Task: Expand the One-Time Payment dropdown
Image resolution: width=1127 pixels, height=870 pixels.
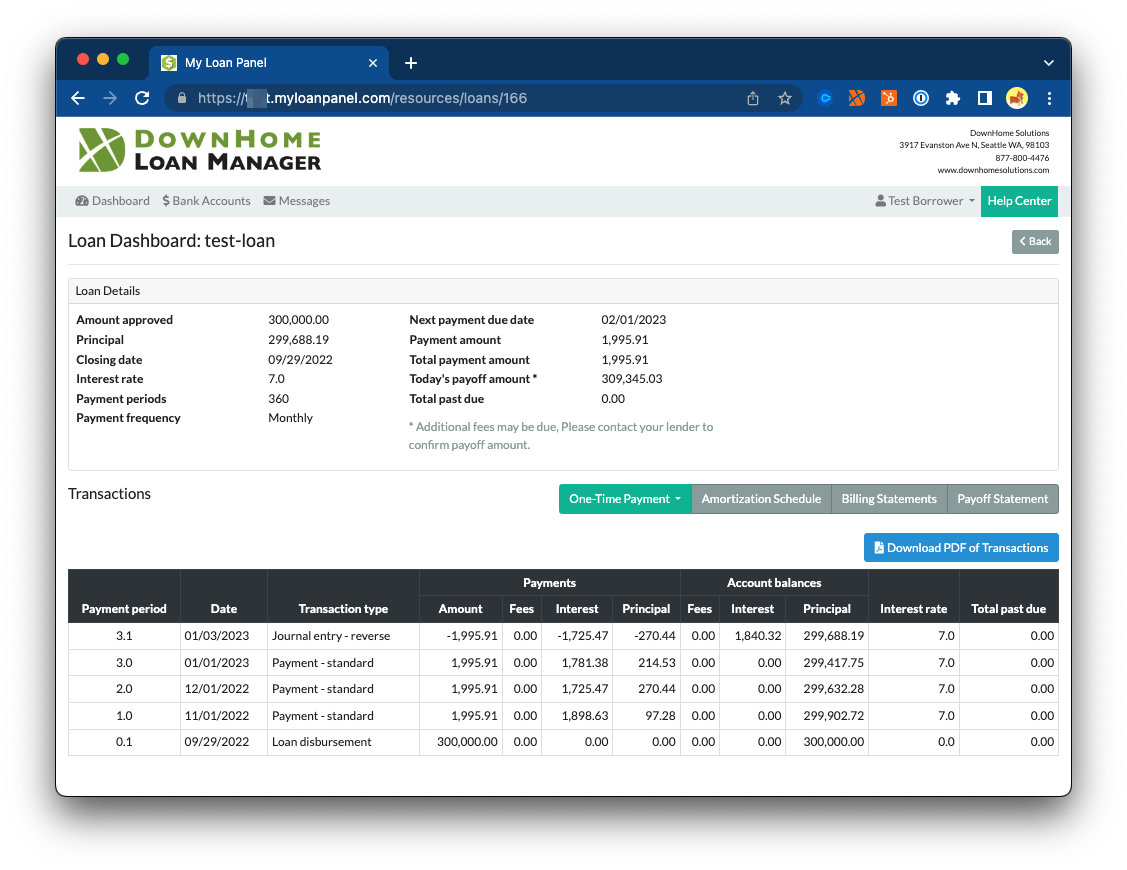Action: coord(624,499)
